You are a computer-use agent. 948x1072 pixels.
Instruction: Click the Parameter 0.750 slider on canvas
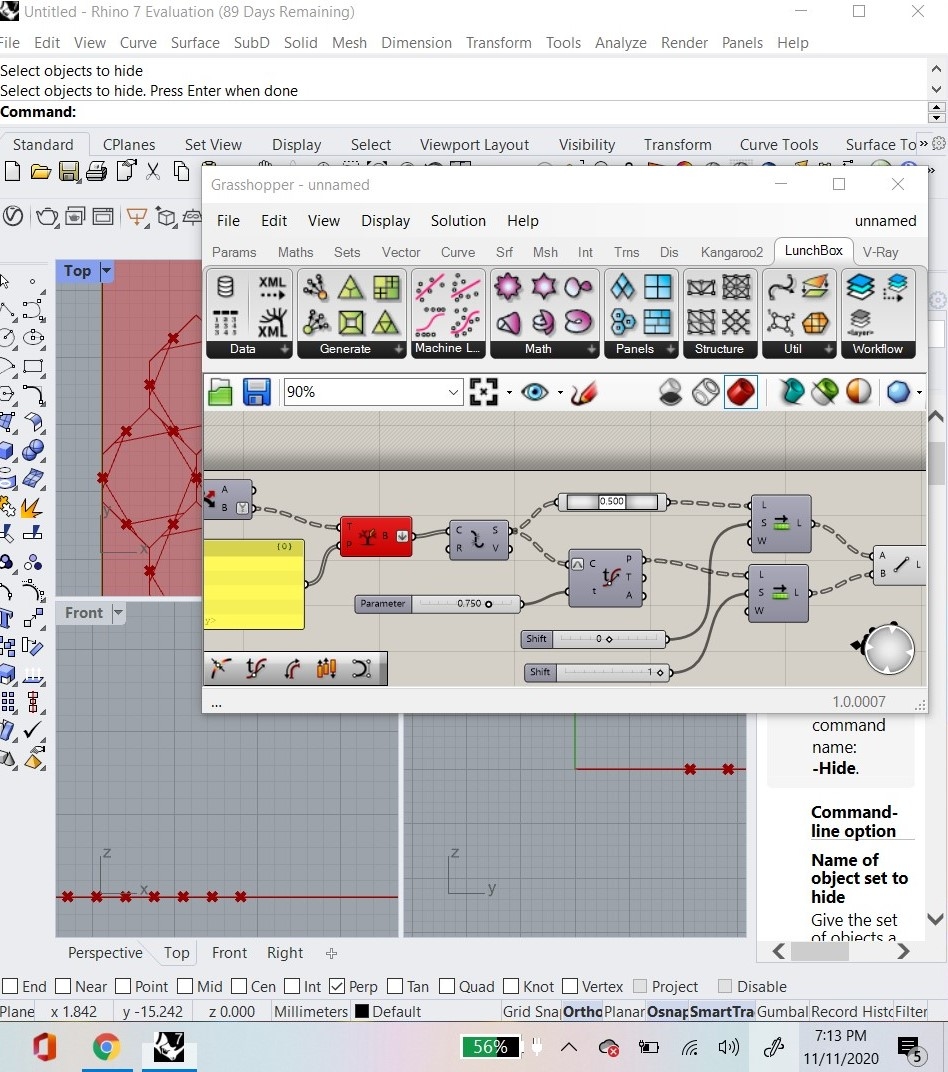coord(439,604)
